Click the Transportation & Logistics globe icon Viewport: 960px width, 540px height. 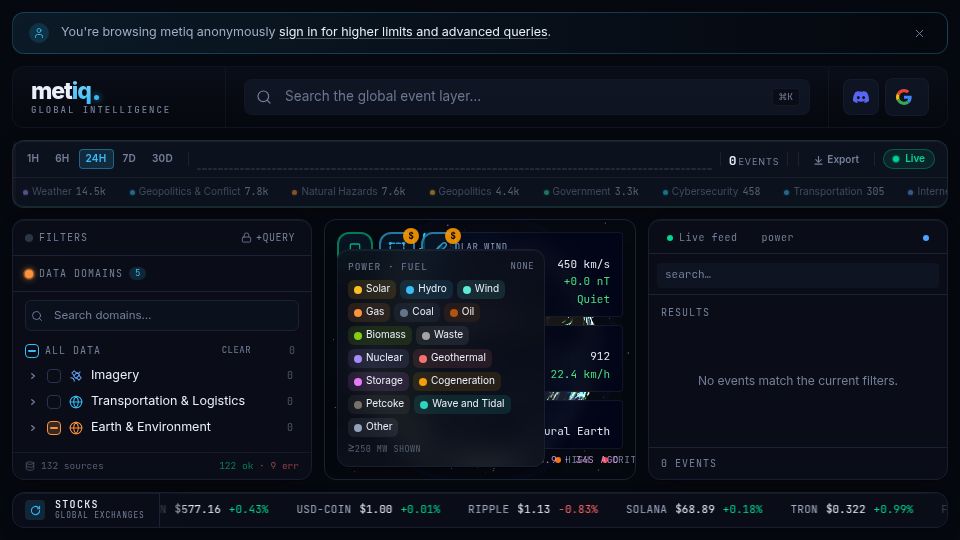point(76,402)
